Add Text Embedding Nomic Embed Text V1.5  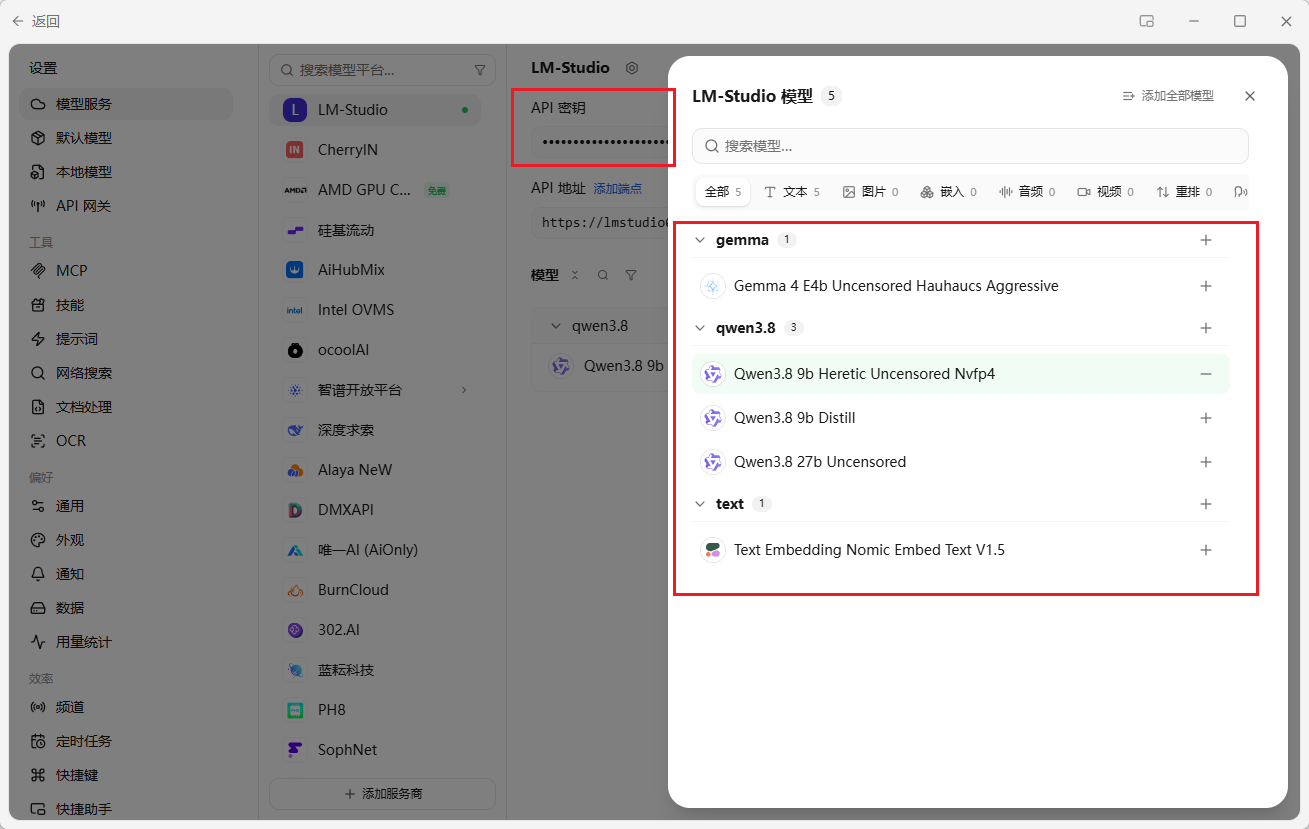click(x=1206, y=550)
